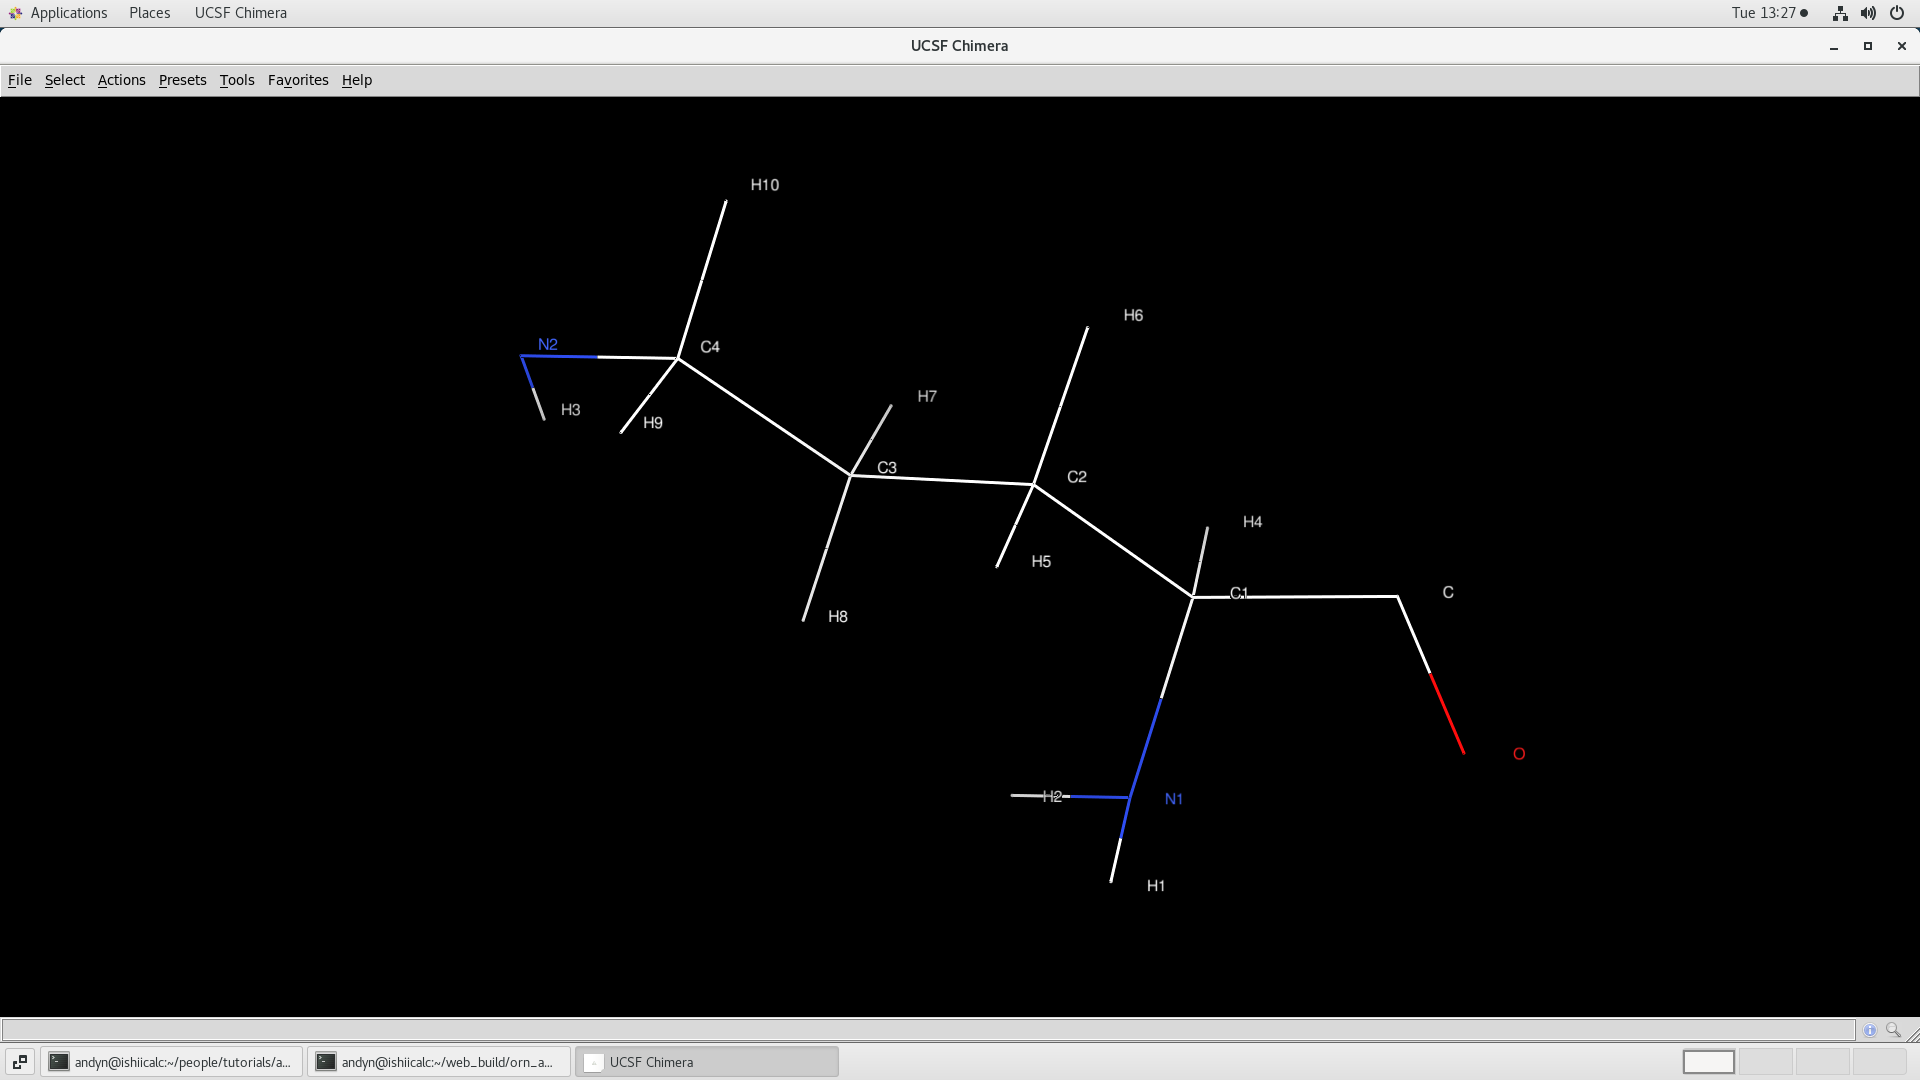The width and height of the screenshot is (1920, 1080).
Task: Click the H7 atom label
Action: click(927, 397)
